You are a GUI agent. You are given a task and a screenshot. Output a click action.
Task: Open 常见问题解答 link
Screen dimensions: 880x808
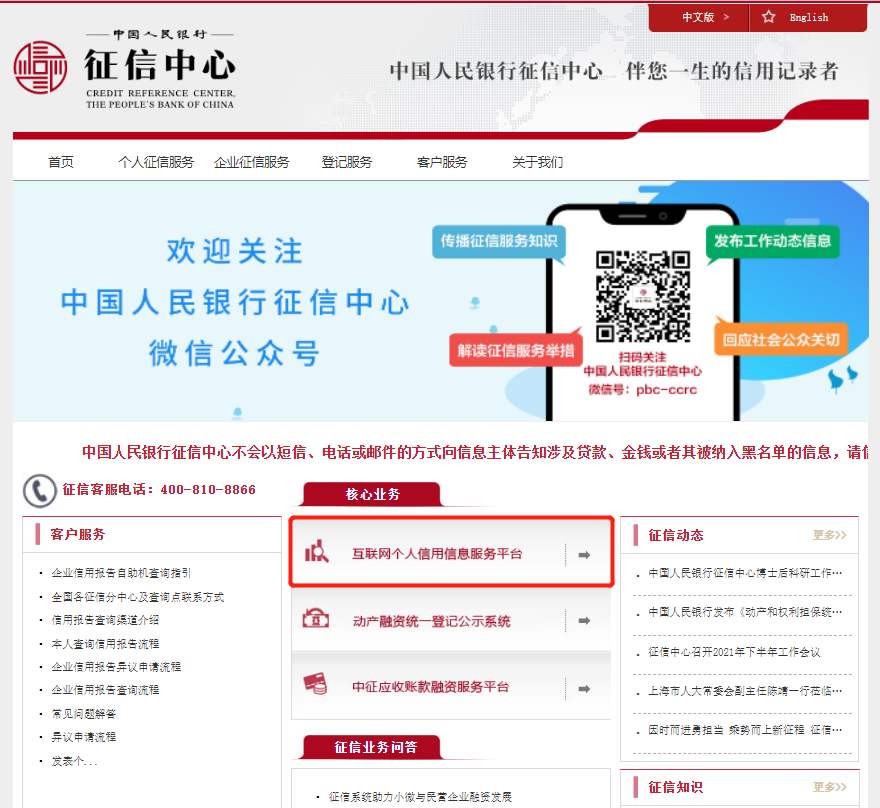tap(84, 714)
